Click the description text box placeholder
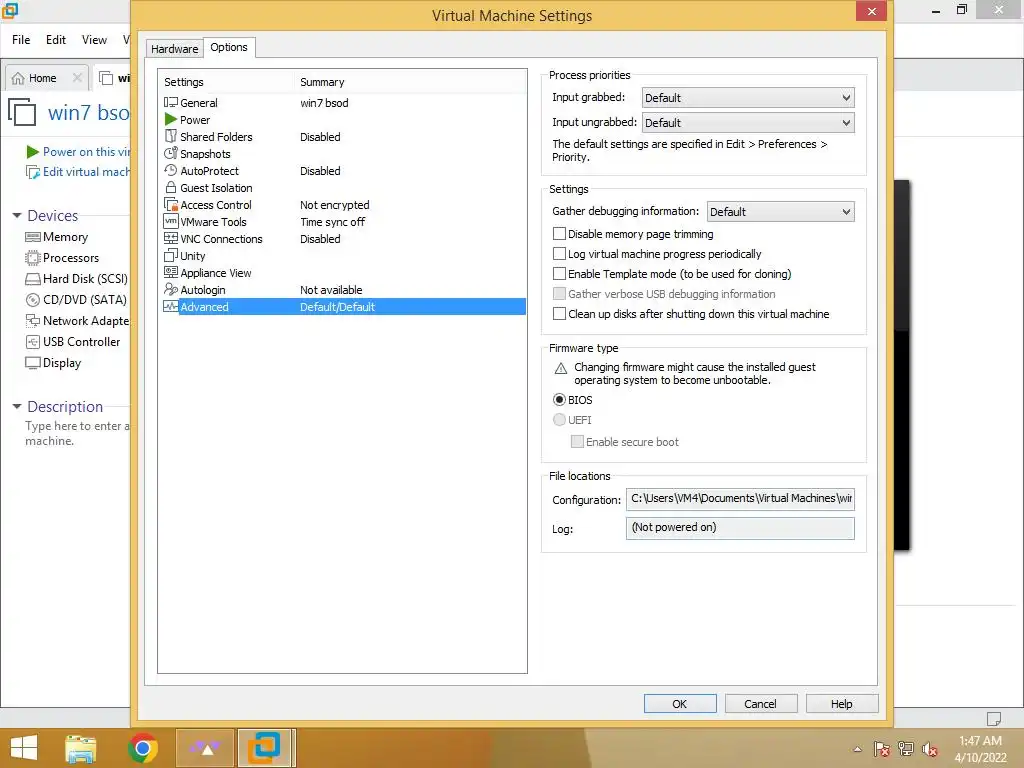 77,434
